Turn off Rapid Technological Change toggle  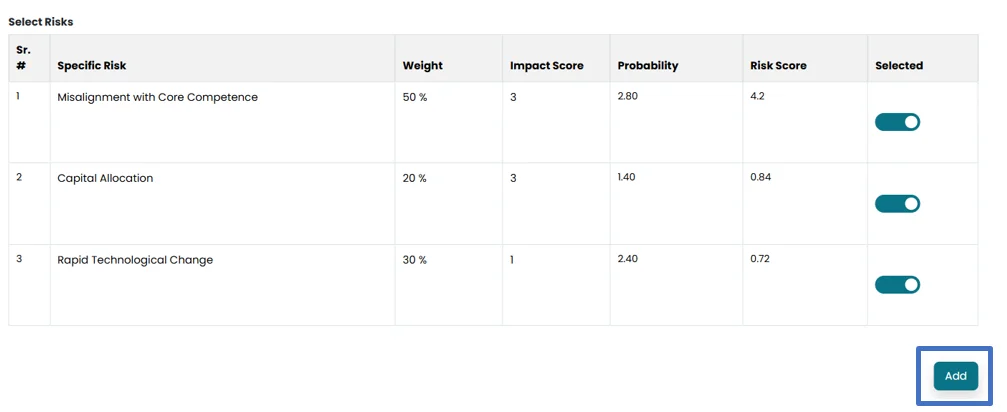(897, 285)
